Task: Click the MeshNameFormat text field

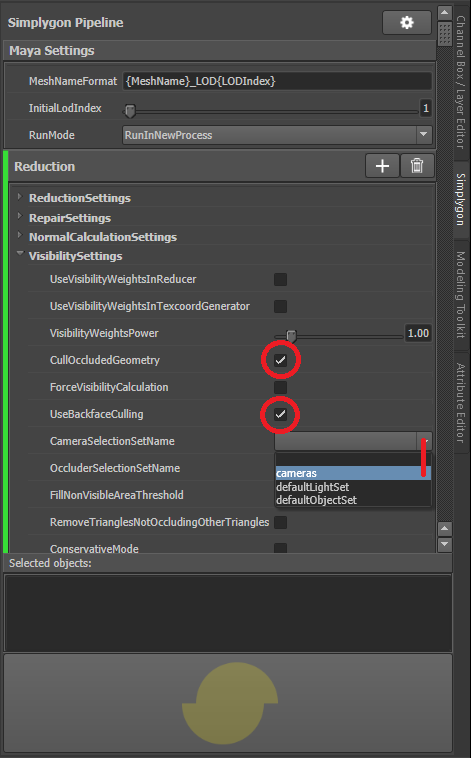Action: (x=277, y=81)
